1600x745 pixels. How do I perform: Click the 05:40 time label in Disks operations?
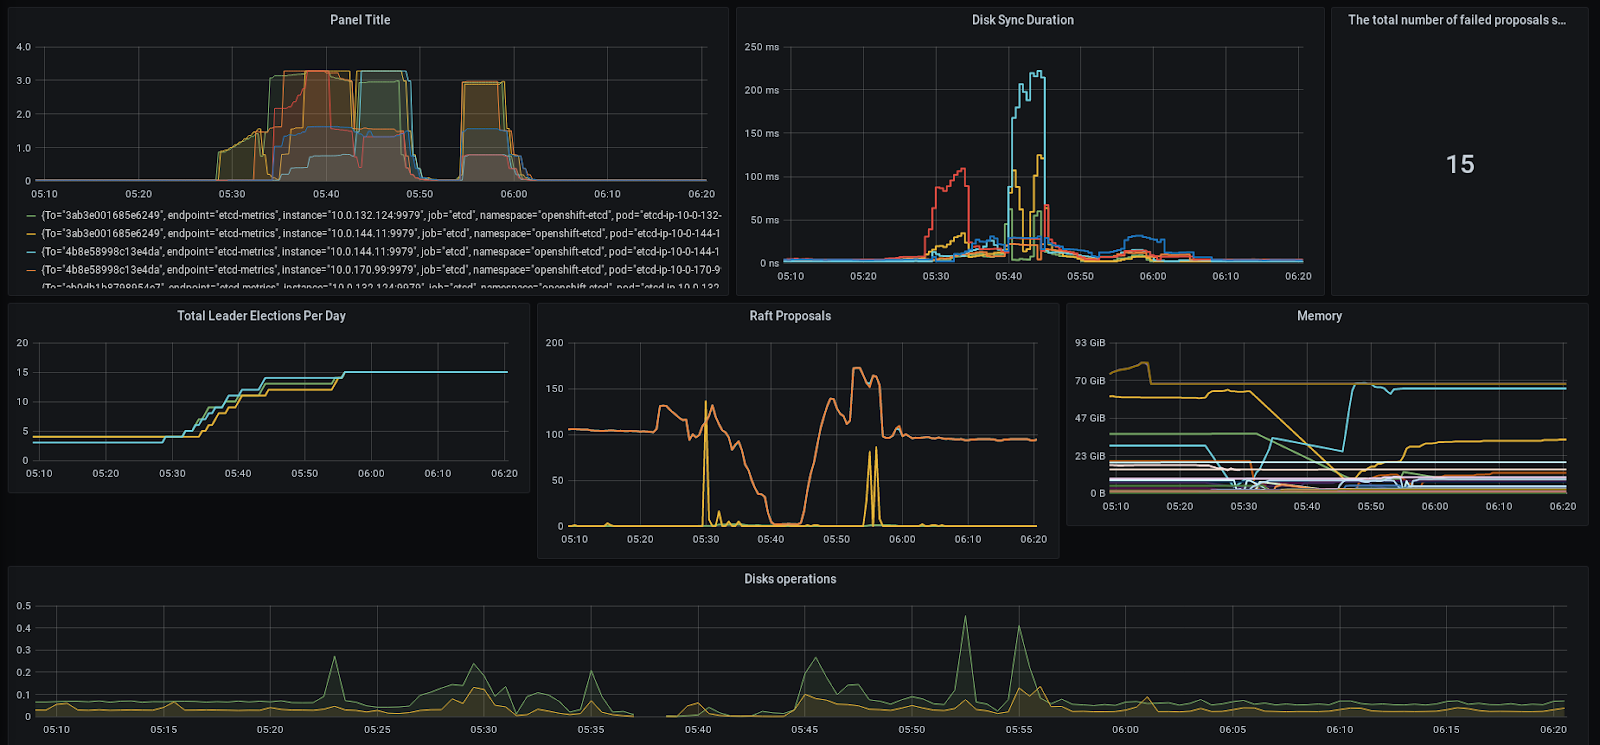tap(698, 730)
